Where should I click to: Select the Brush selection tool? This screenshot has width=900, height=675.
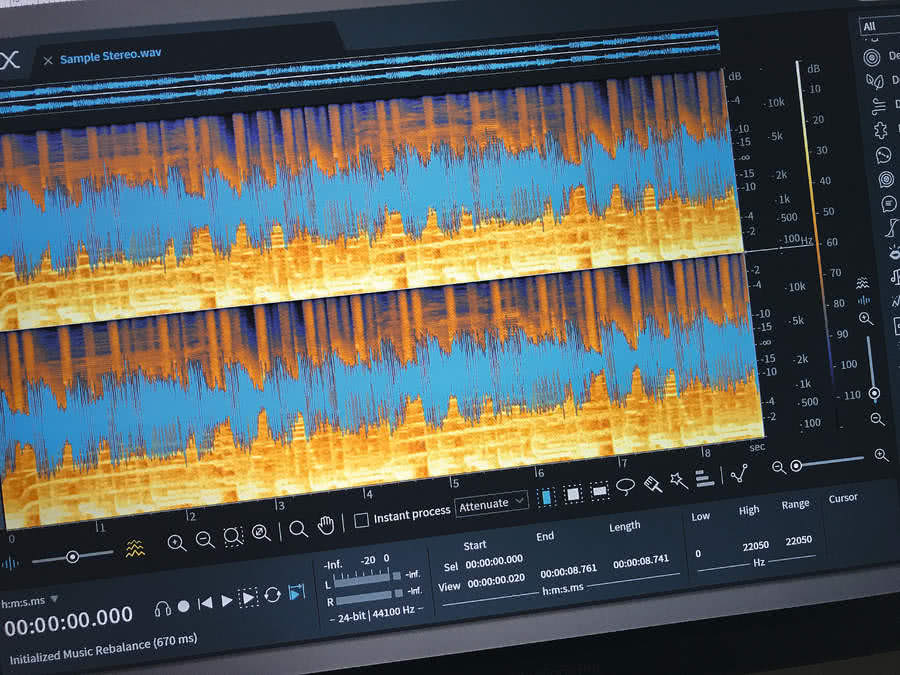click(653, 484)
